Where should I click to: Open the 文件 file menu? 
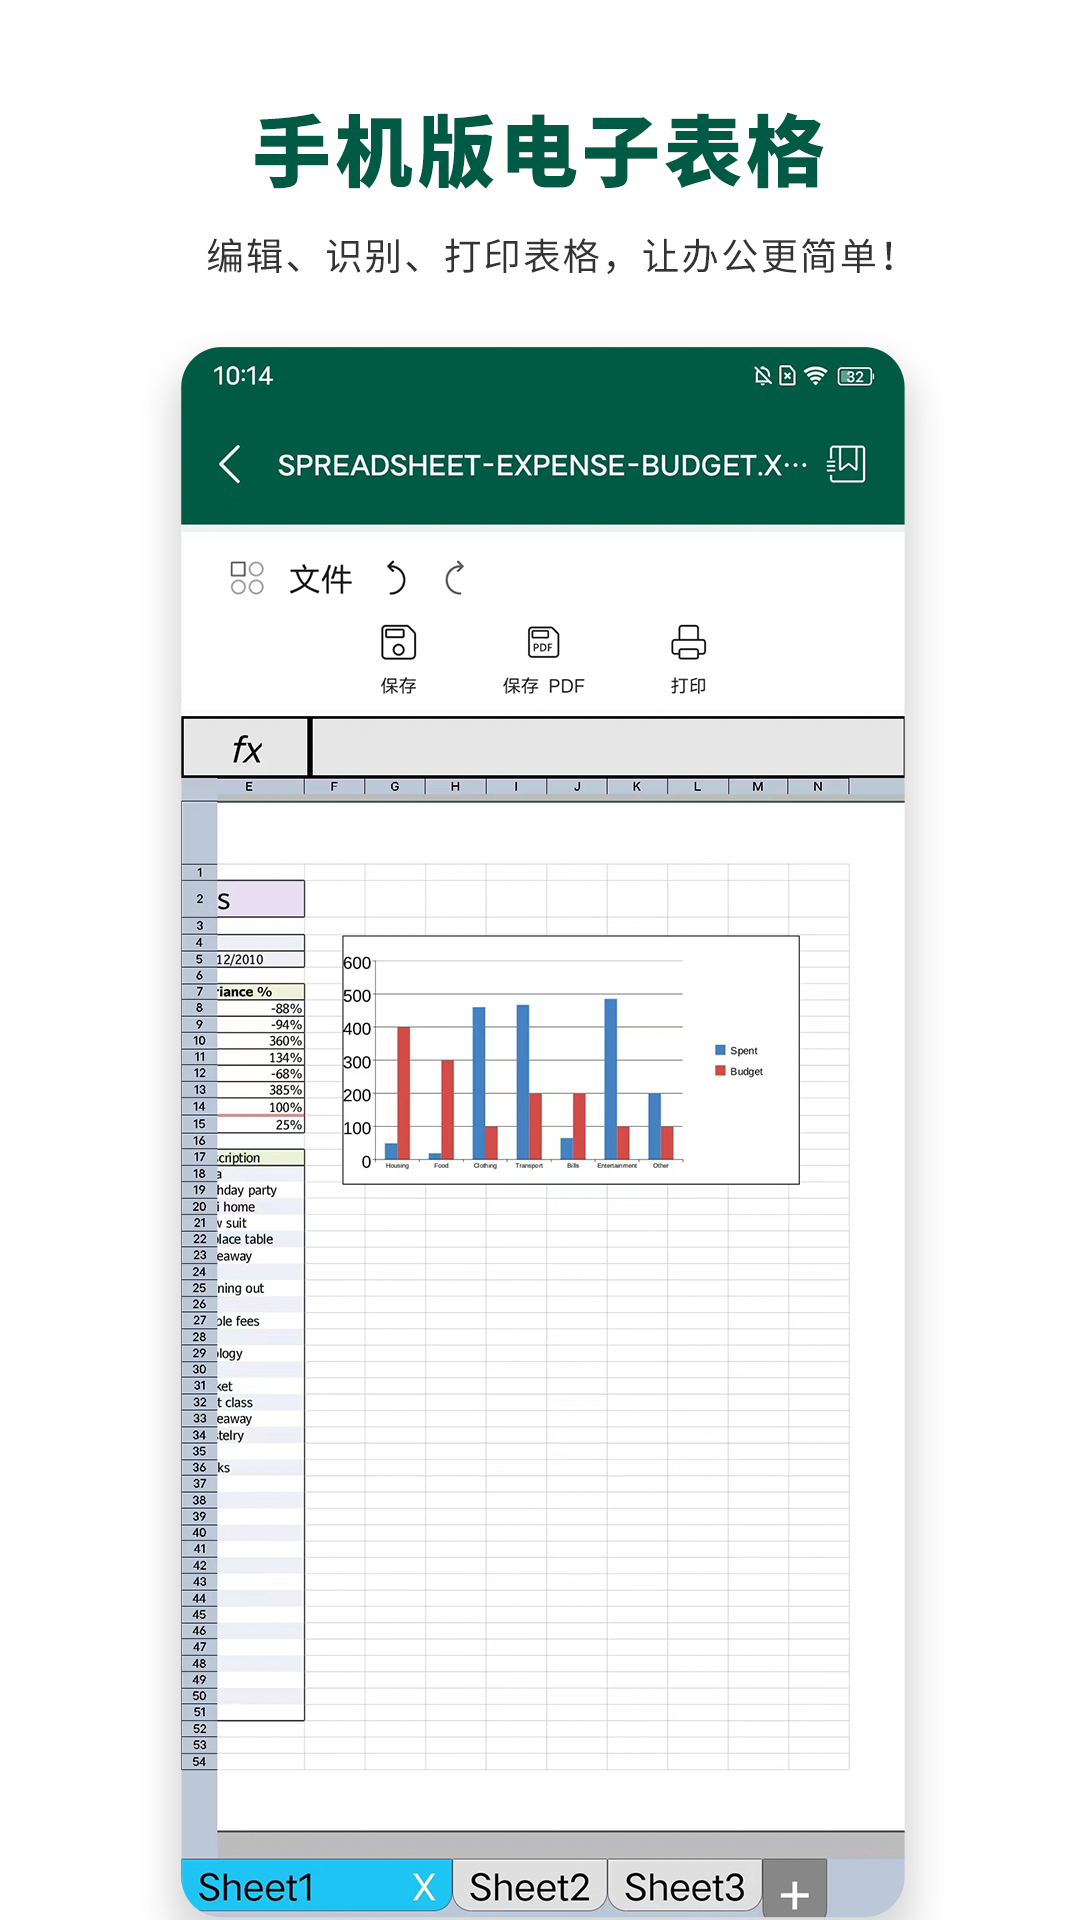point(321,579)
